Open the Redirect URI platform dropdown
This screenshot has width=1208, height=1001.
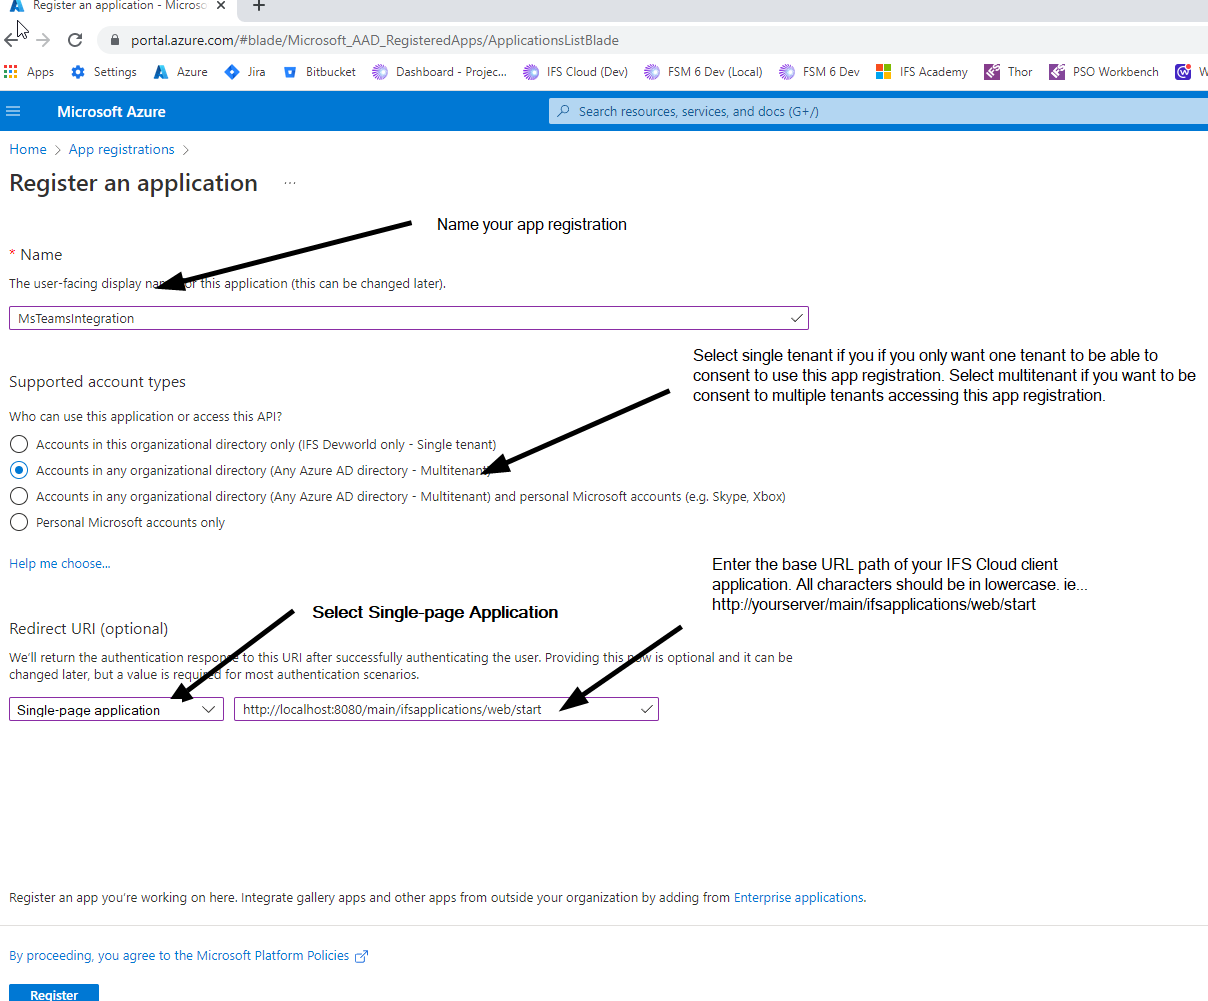click(x=209, y=708)
